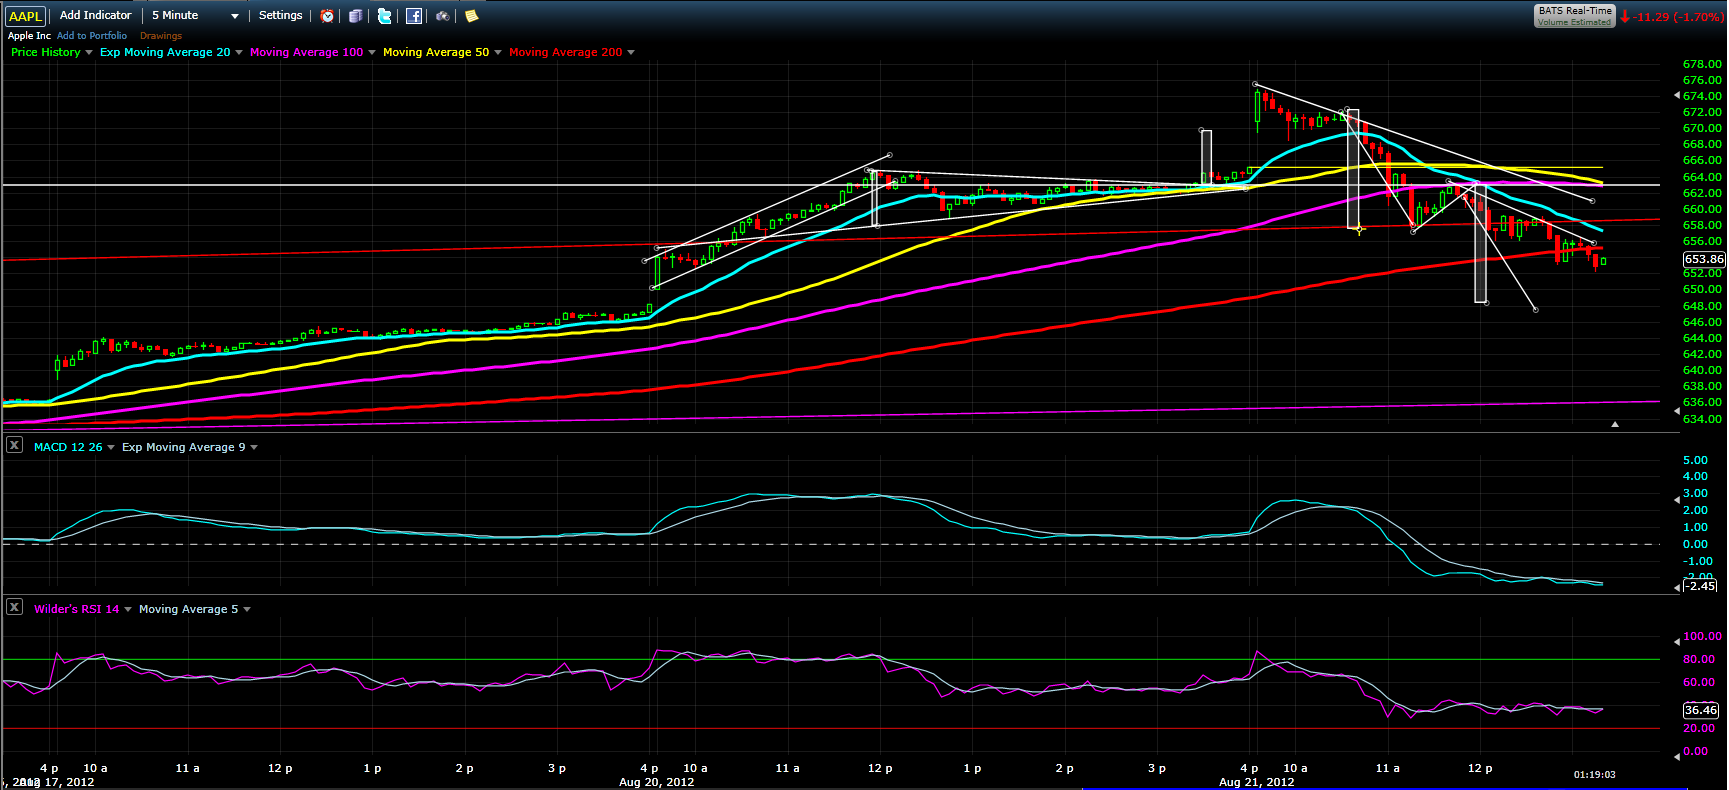The image size is (1729, 790).
Task: Click the Aug 20, 2012 date label
Action: click(657, 782)
